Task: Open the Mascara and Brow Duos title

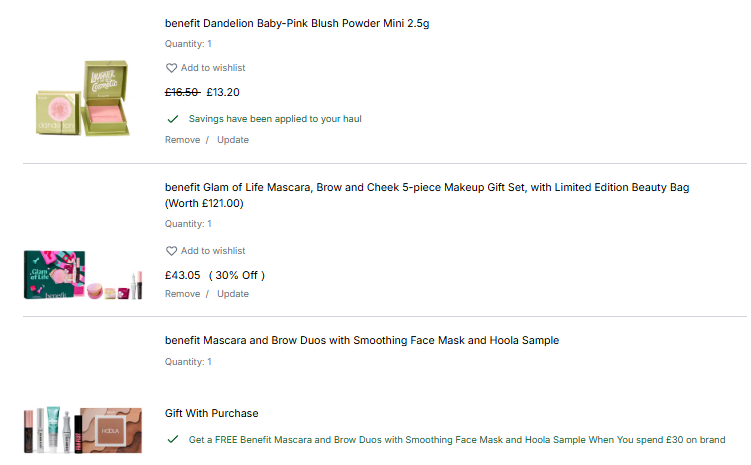Action: pos(362,341)
